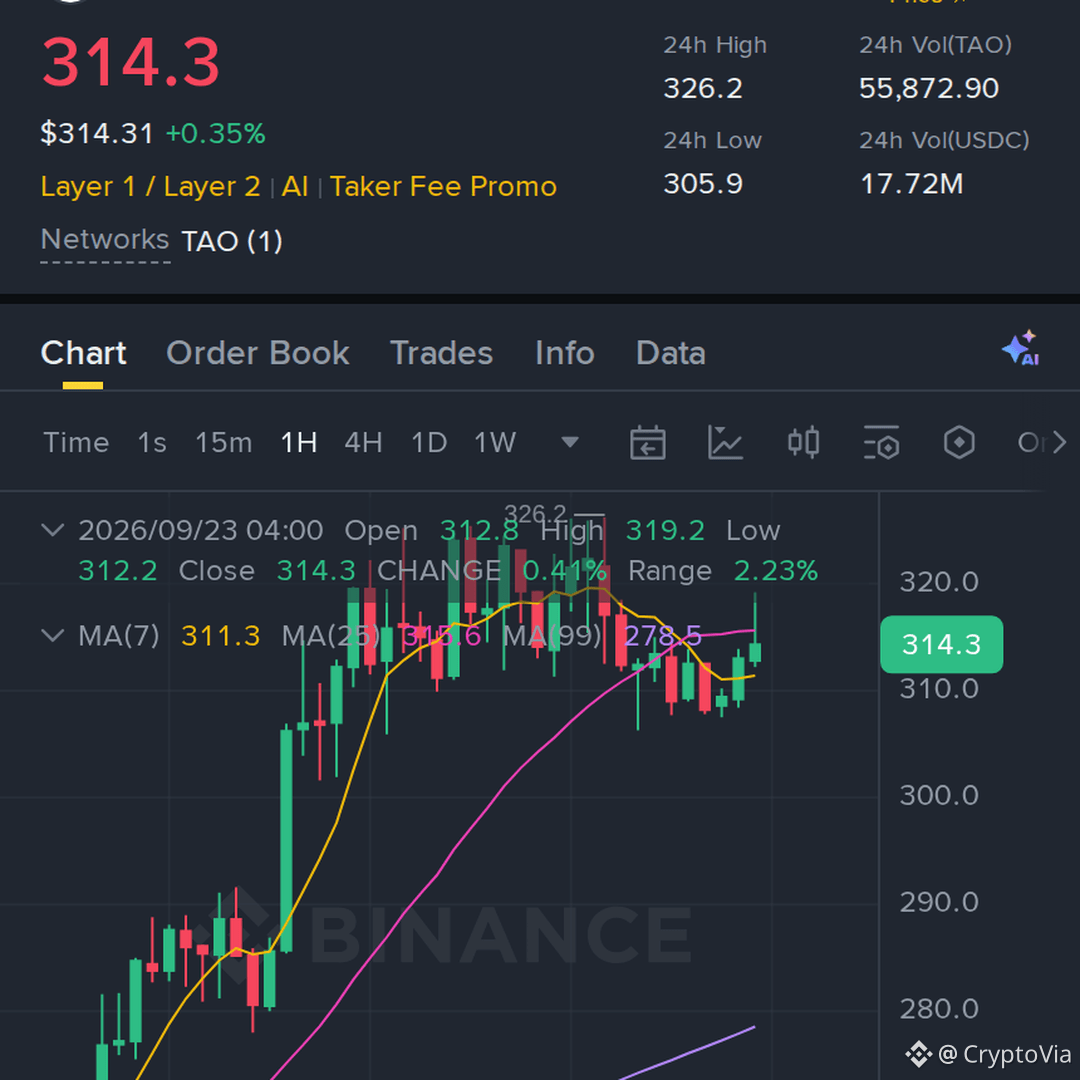Viewport: 1080px width, 1080px height.
Task: Click the hexagon chart tools icon
Action: point(959,442)
